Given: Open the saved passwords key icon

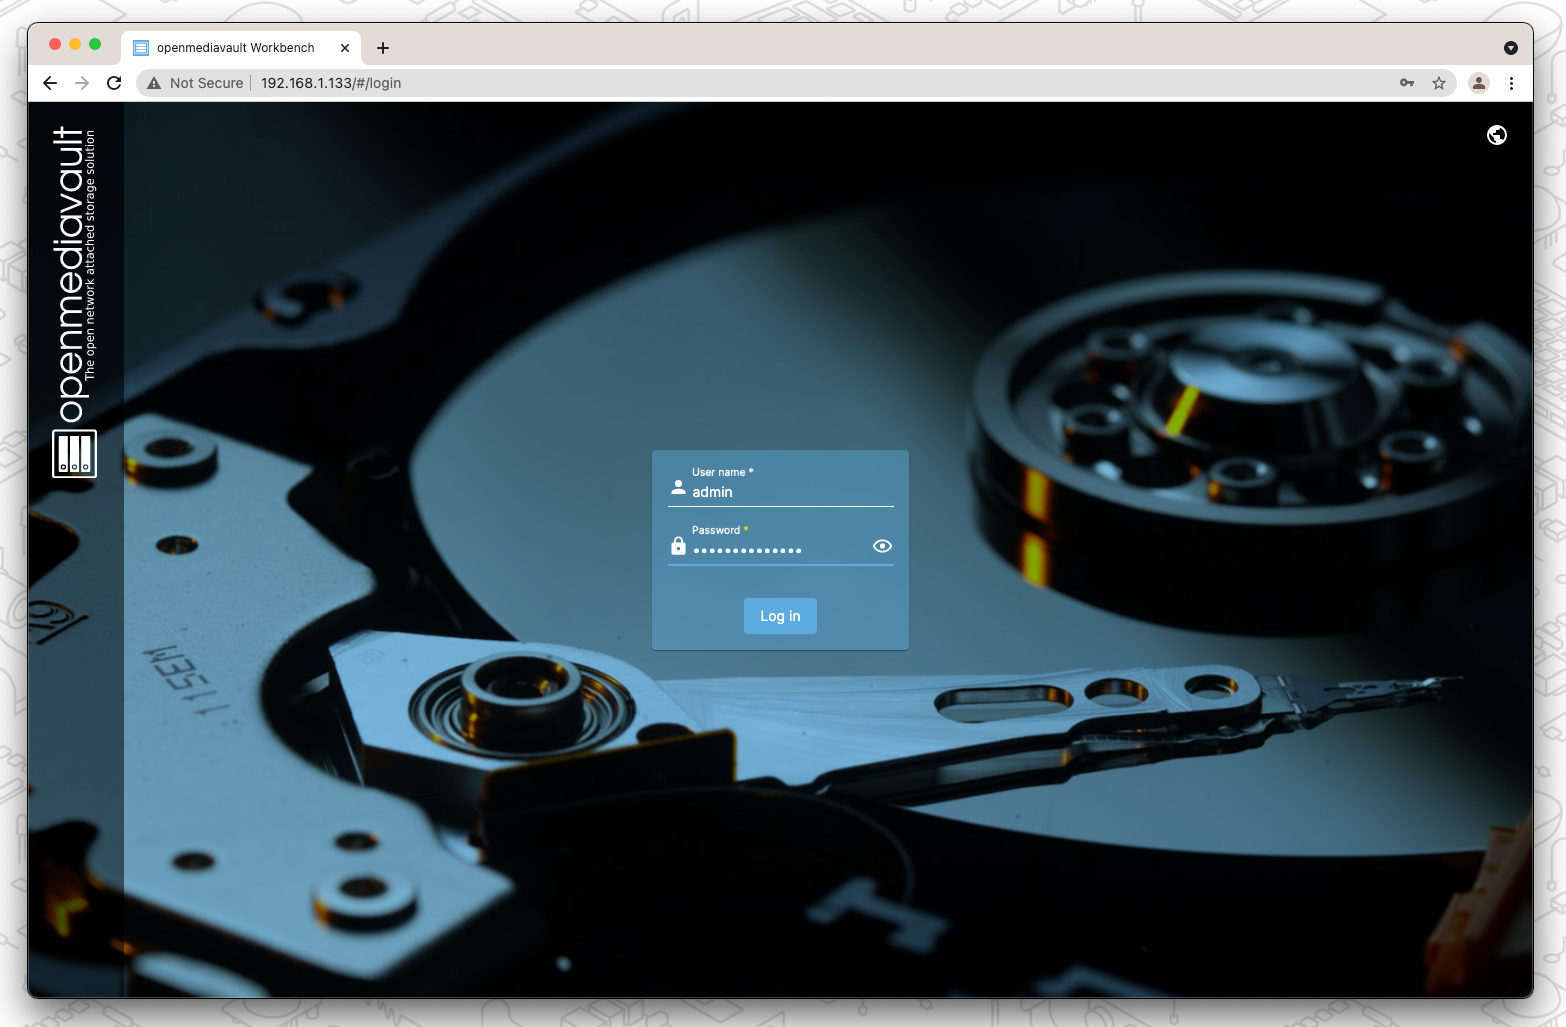Looking at the screenshot, I should click(x=1407, y=83).
